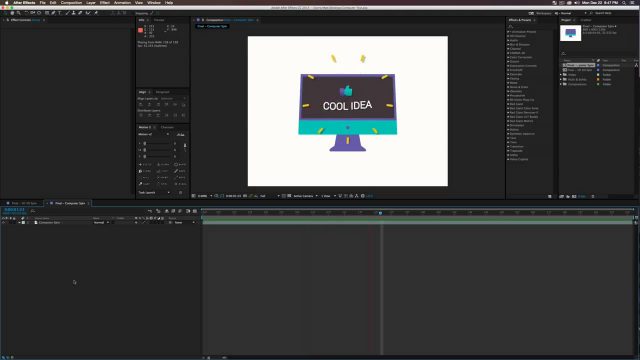Select the Zoom magnifier tool
The image size is (640, 360).
point(19,13)
